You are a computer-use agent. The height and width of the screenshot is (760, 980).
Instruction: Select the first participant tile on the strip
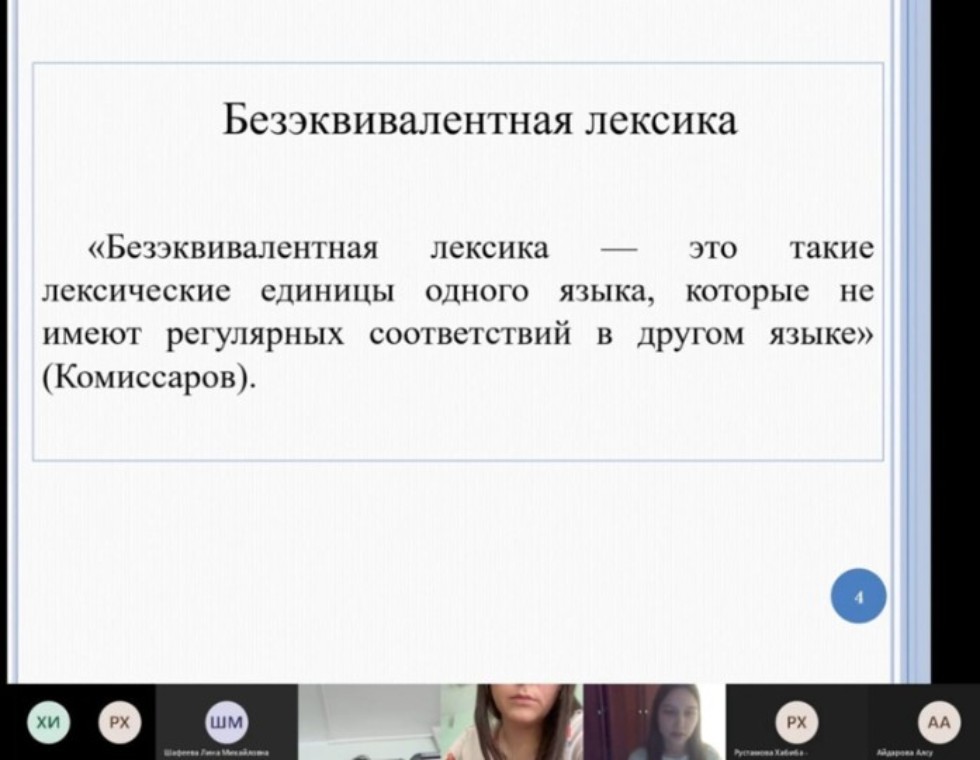pos(48,721)
